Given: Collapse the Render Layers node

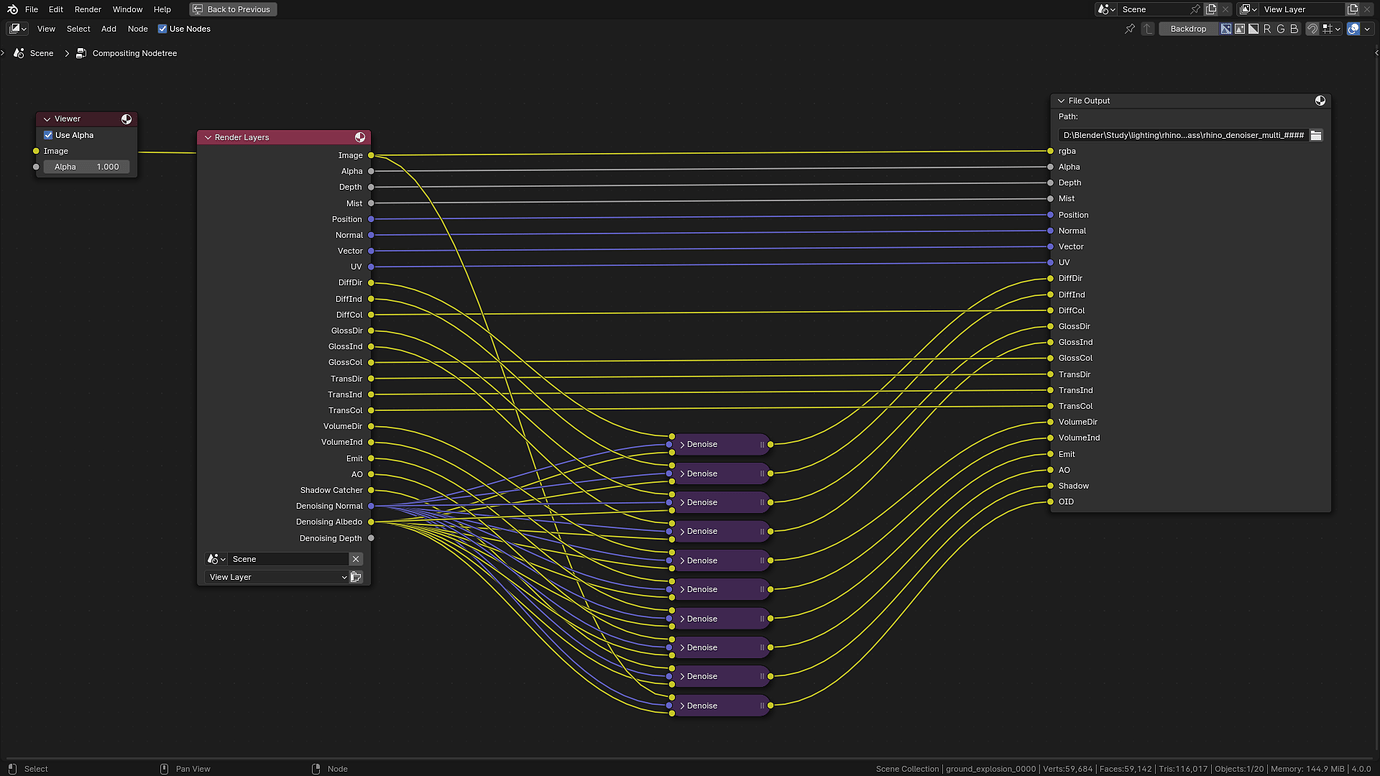Looking at the screenshot, I should click(x=208, y=137).
